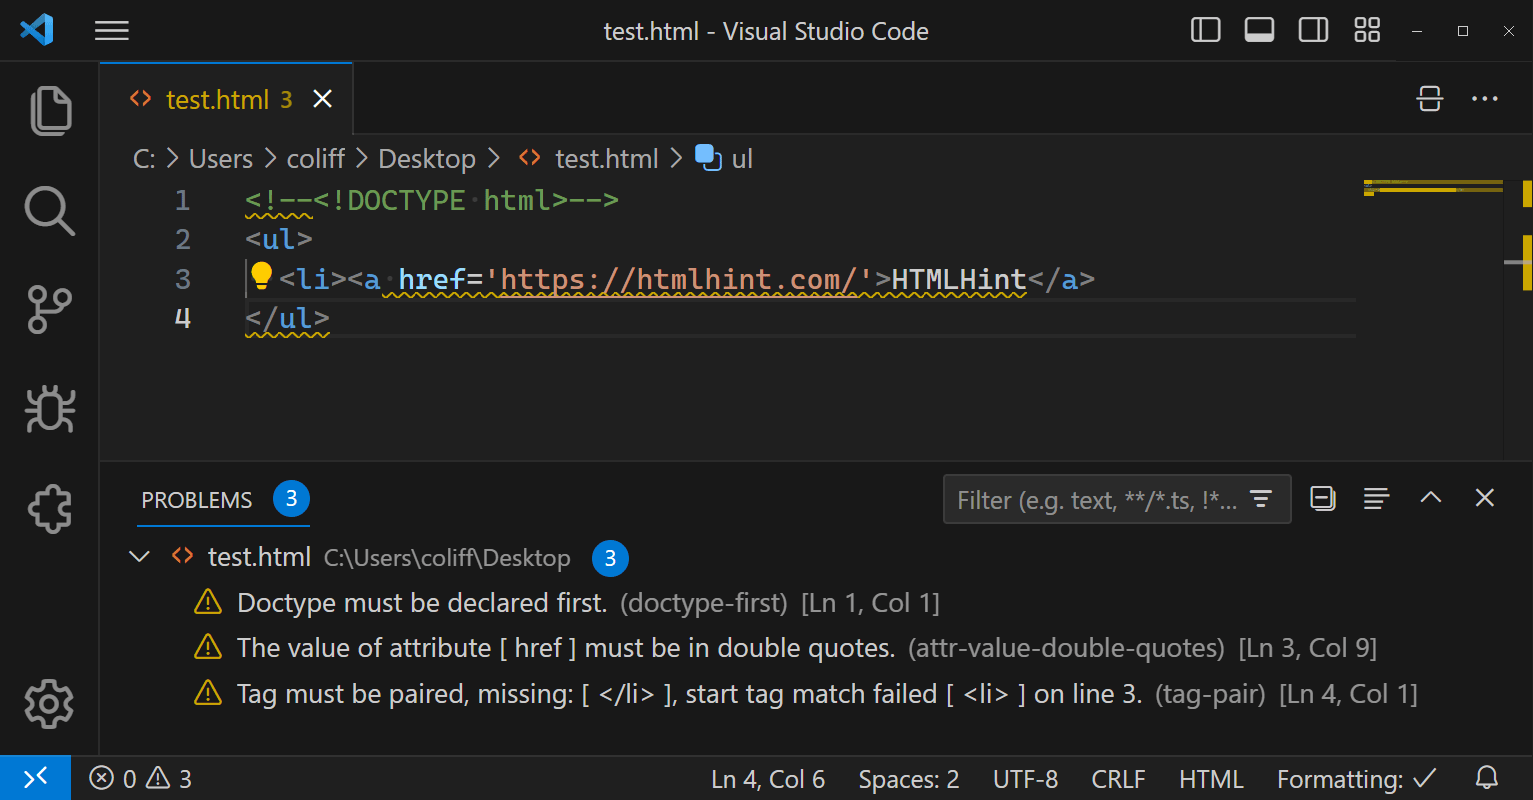Toggle the Panel visibility
The image size is (1533, 800).
coord(1259,30)
